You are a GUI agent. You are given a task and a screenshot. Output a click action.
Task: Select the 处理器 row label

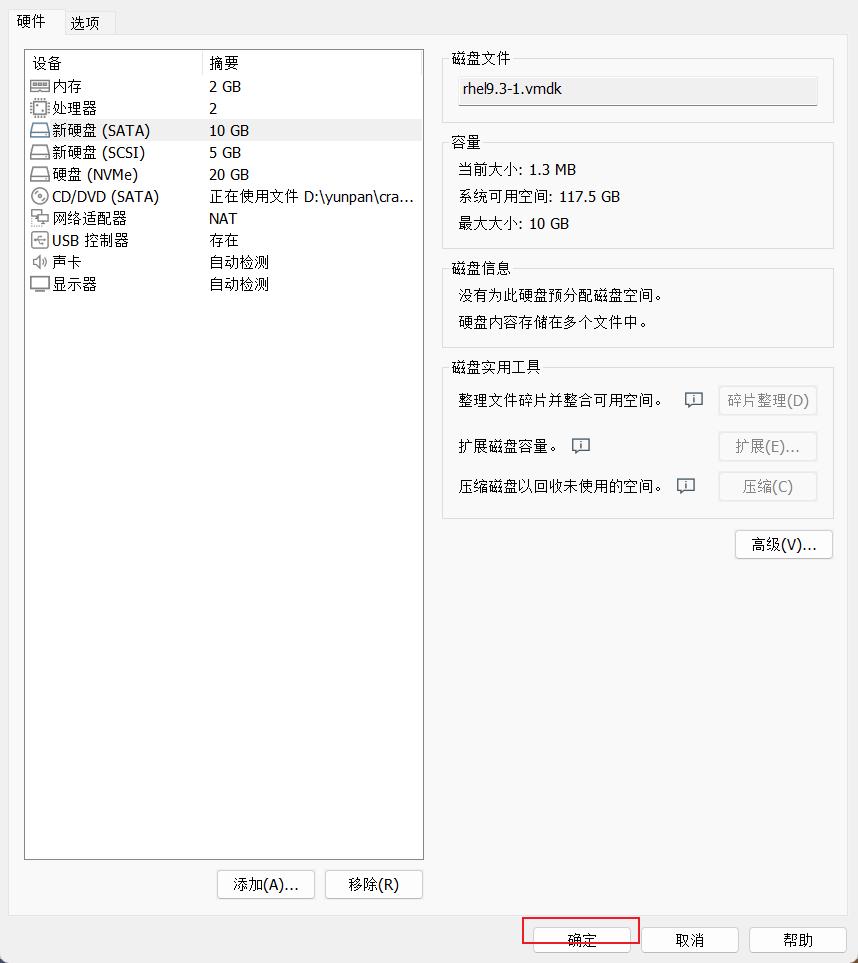pos(74,109)
